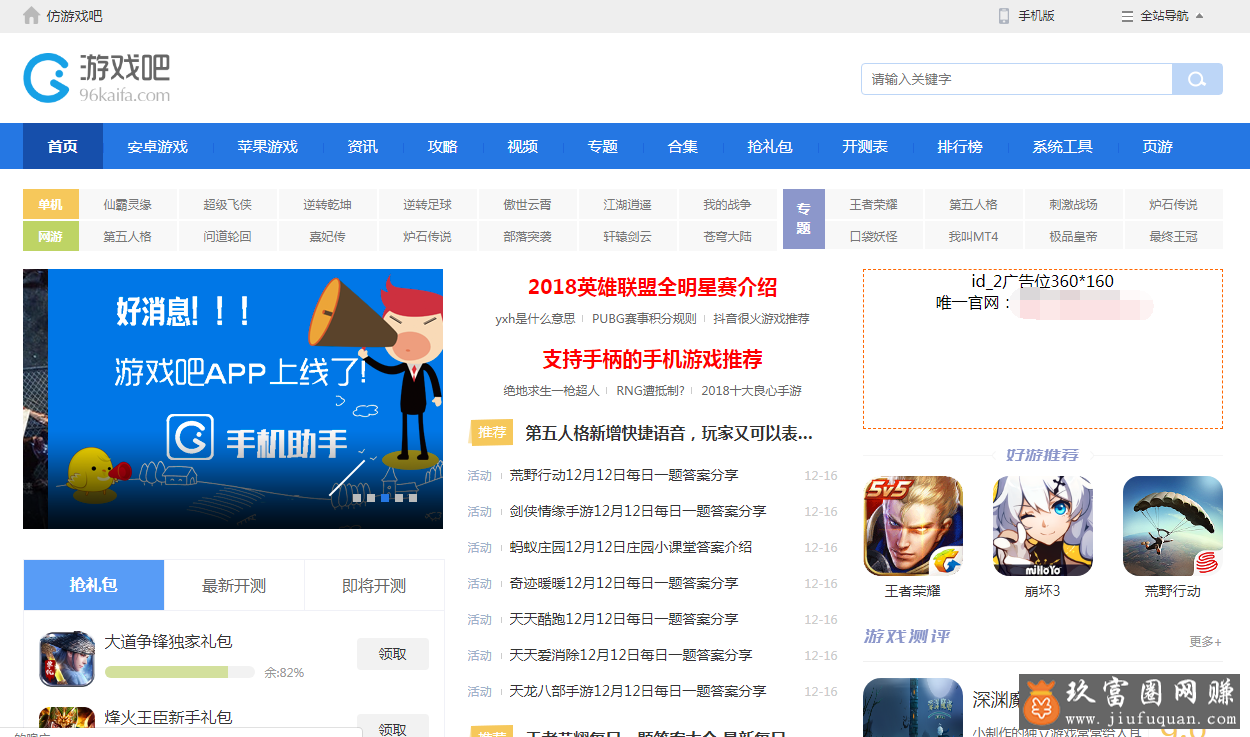The height and width of the screenshot is (737, 1250).
Task: Click the 大道争锋 game icon
Action: [x=67, y=658]
